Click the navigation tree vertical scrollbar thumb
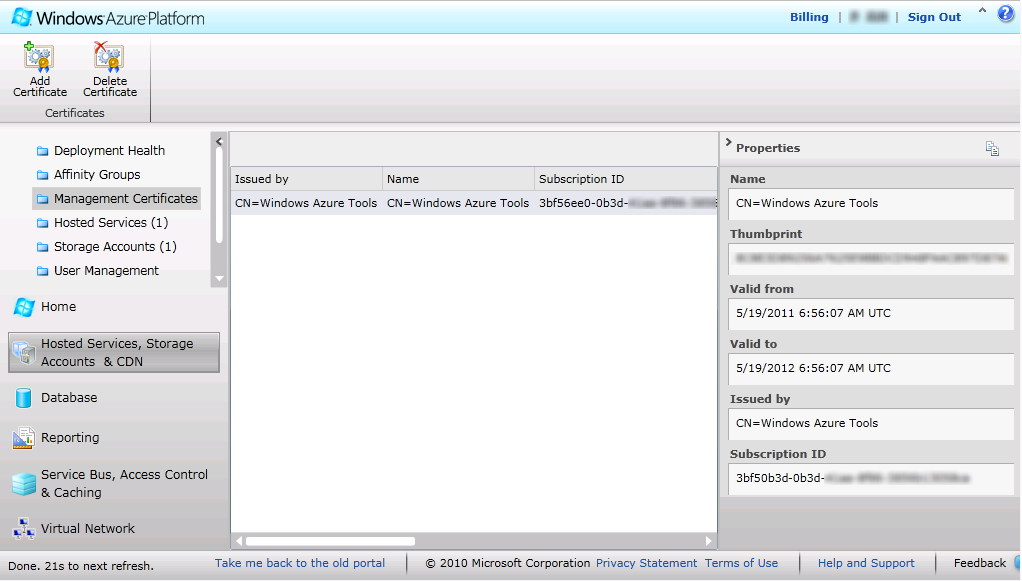The image size is (1022, 581). (x=219, y=196)
